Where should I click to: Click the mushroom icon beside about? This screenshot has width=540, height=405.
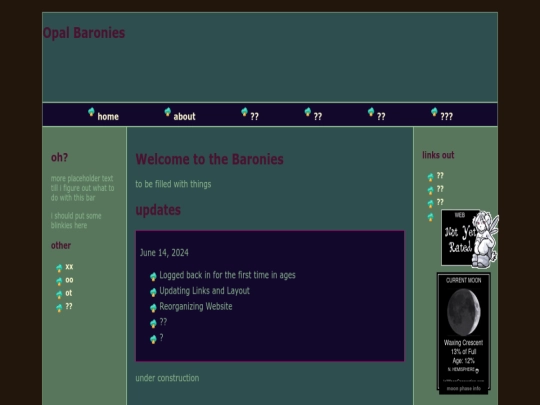click(168, 112)
